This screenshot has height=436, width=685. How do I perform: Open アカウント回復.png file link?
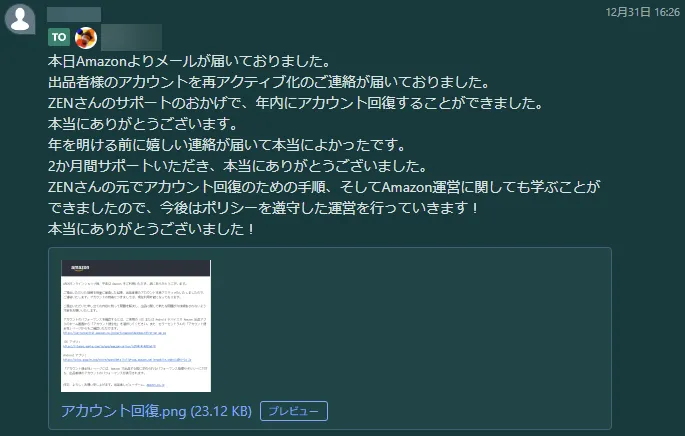tap(156, 411)
